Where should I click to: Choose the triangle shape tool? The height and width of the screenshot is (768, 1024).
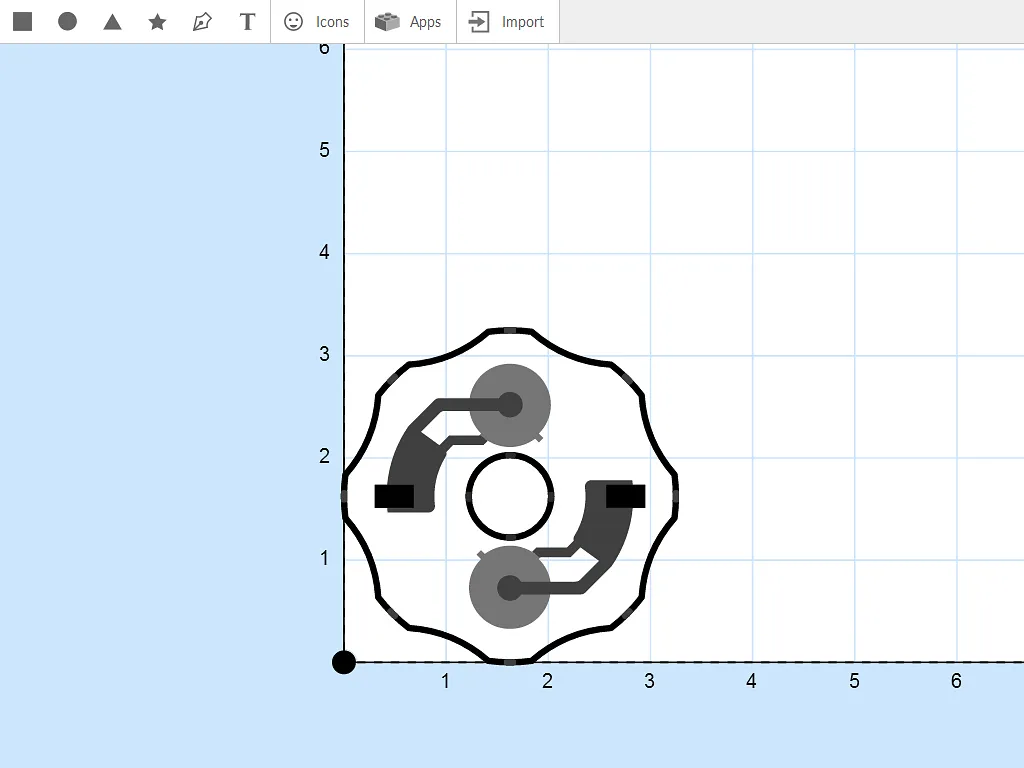click(112, 21)
